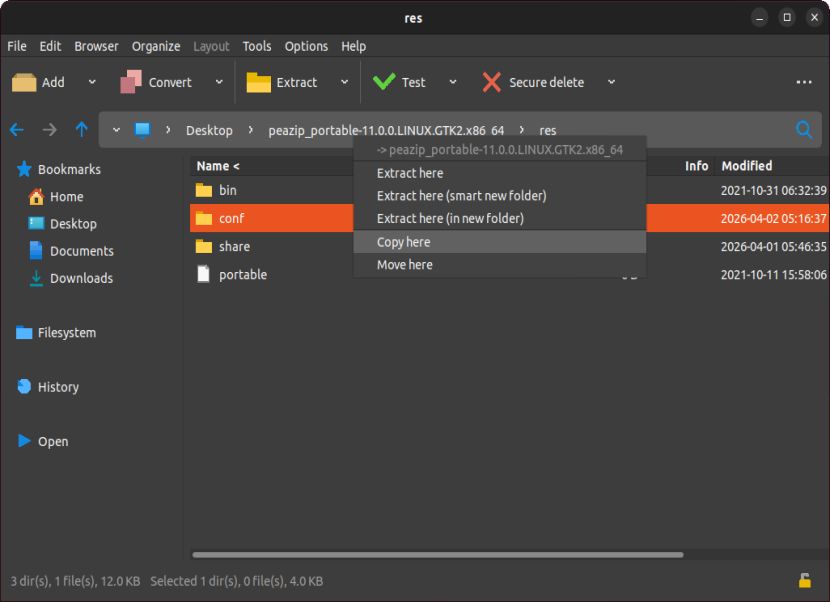The image size is (830, 602).
Task: Click the 2026-04-02 05:16:37 date cell
Action: point(773,219)
